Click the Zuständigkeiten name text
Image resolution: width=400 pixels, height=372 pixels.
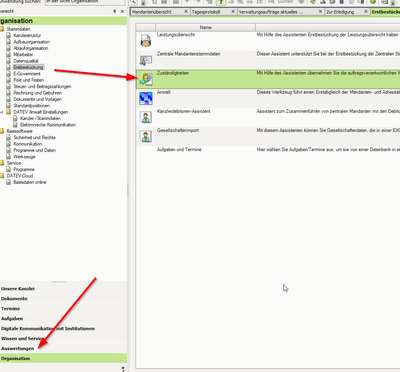coord(173,73)
